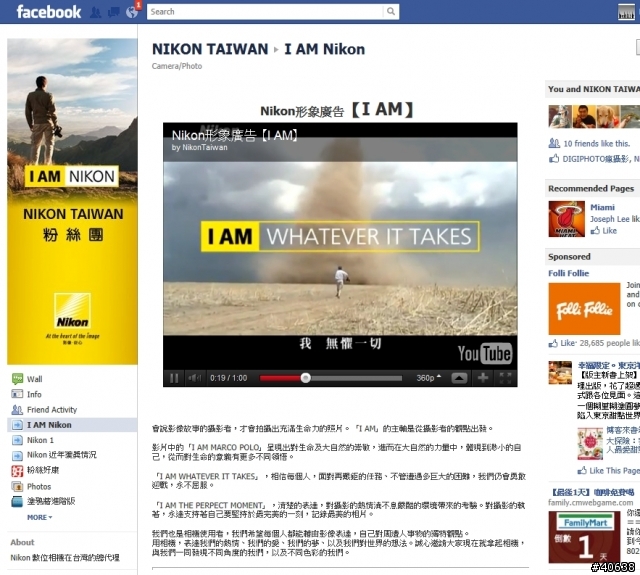The image size is (640, 575).
Task: Open the 粉絲好康 sidebar item
Action: point(43,470)
